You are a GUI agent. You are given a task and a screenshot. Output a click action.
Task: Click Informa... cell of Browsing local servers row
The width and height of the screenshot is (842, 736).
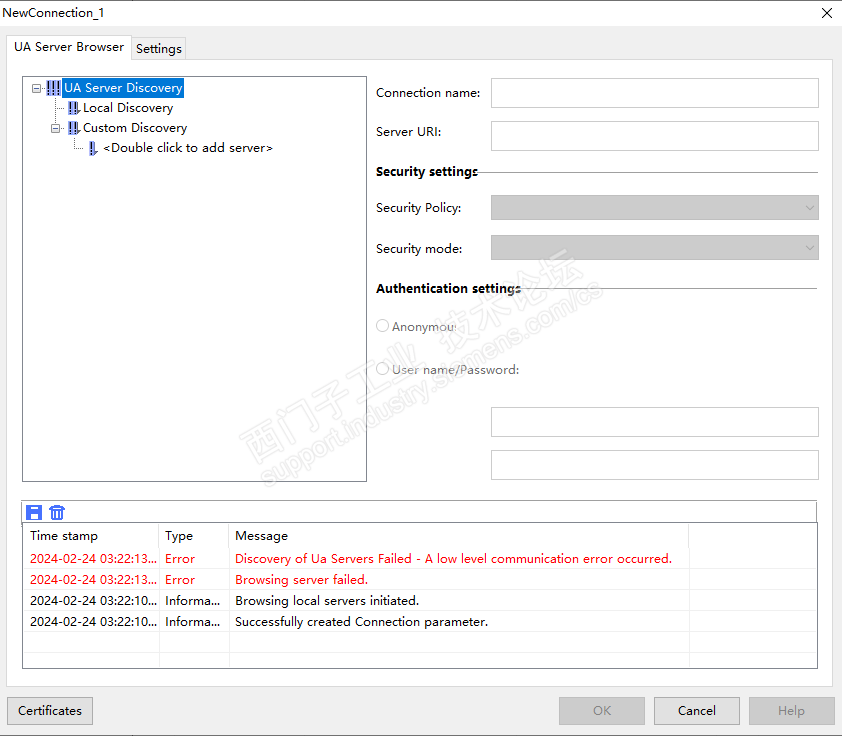point(193,601)
